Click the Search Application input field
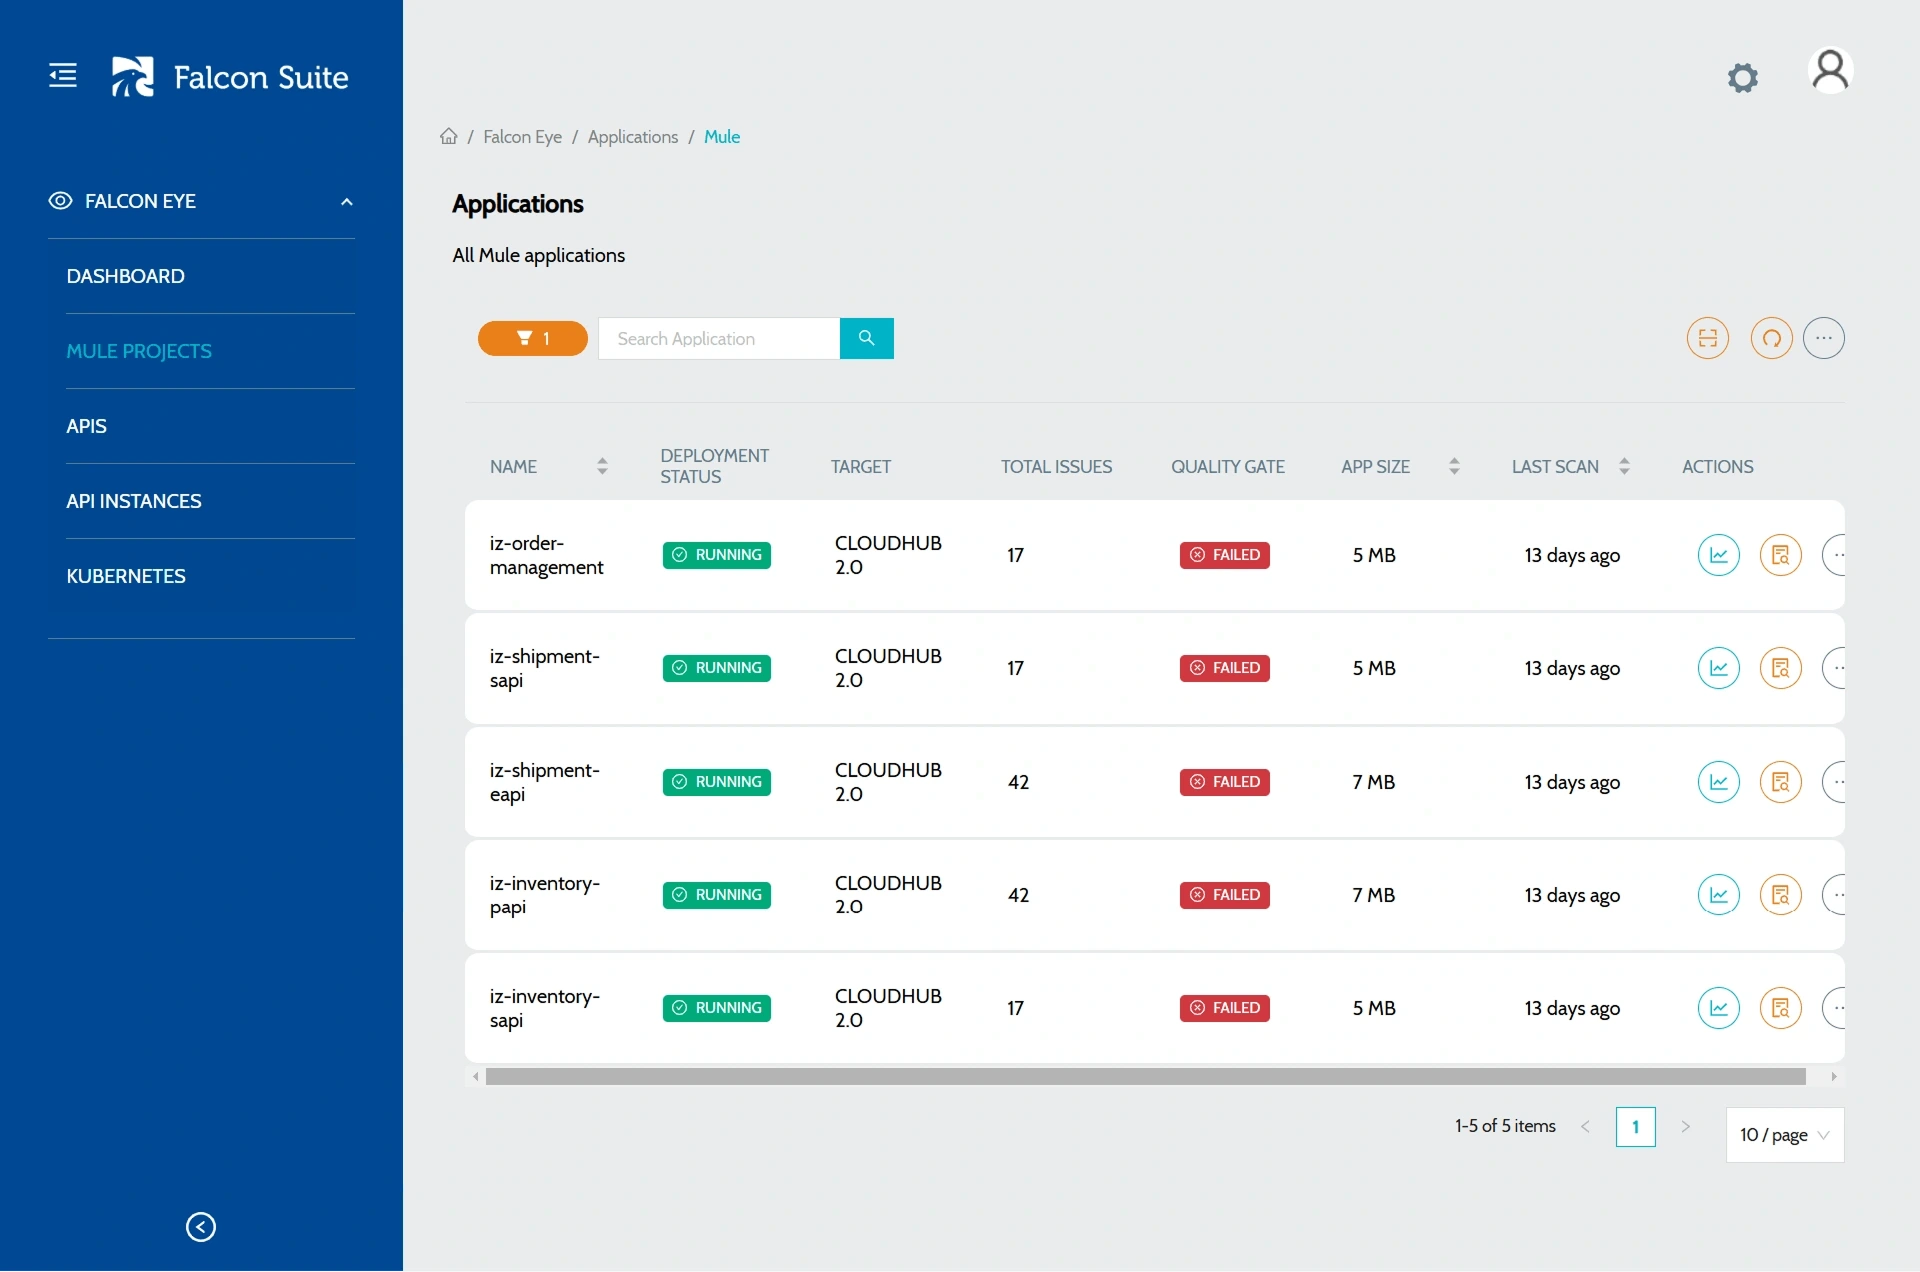This screenshot has width=1920, height=1272. pyautogui.click(x=718, y=338)
